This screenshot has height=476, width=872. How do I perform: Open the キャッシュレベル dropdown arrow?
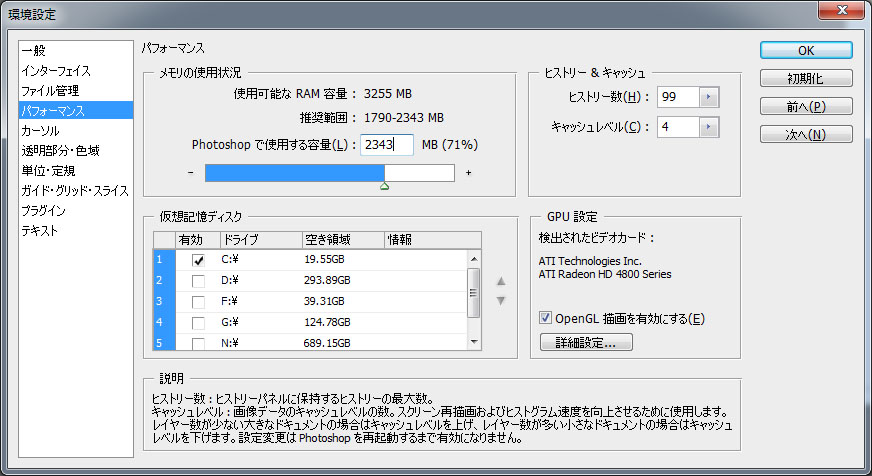click(708, 127)
